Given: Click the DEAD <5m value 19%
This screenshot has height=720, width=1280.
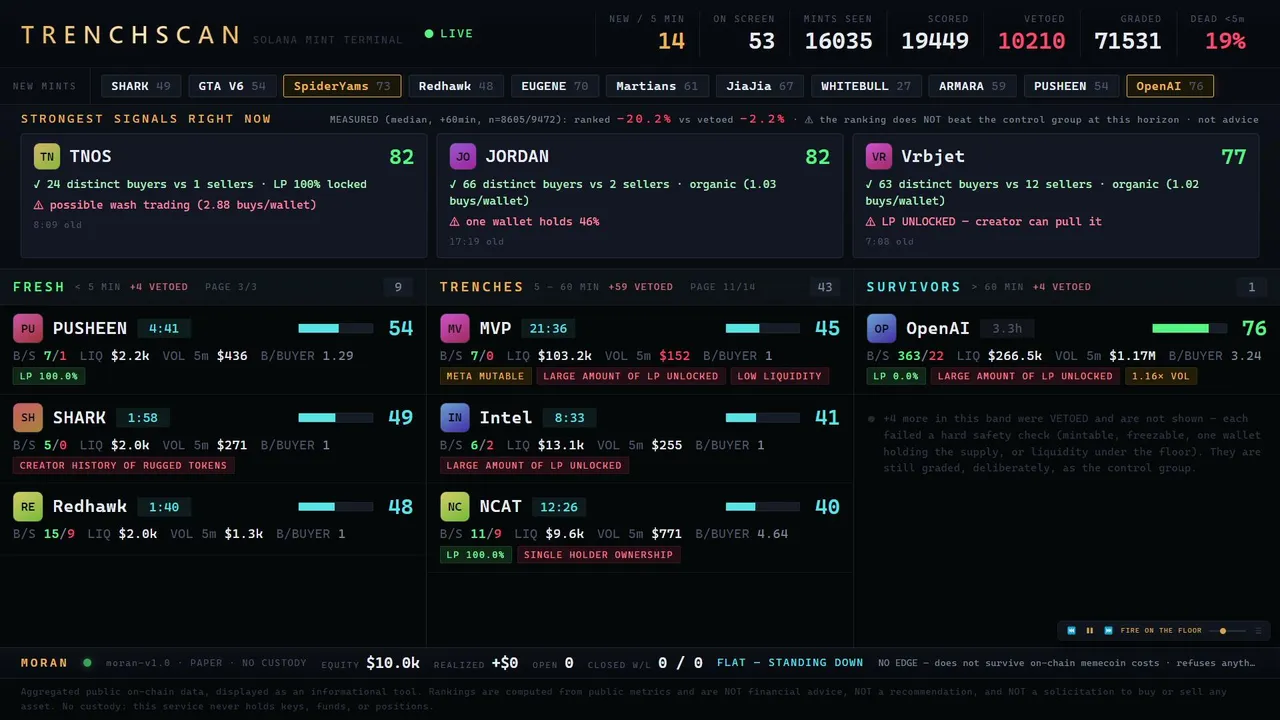Looking at the screenshot, I should click(1224, 41).
